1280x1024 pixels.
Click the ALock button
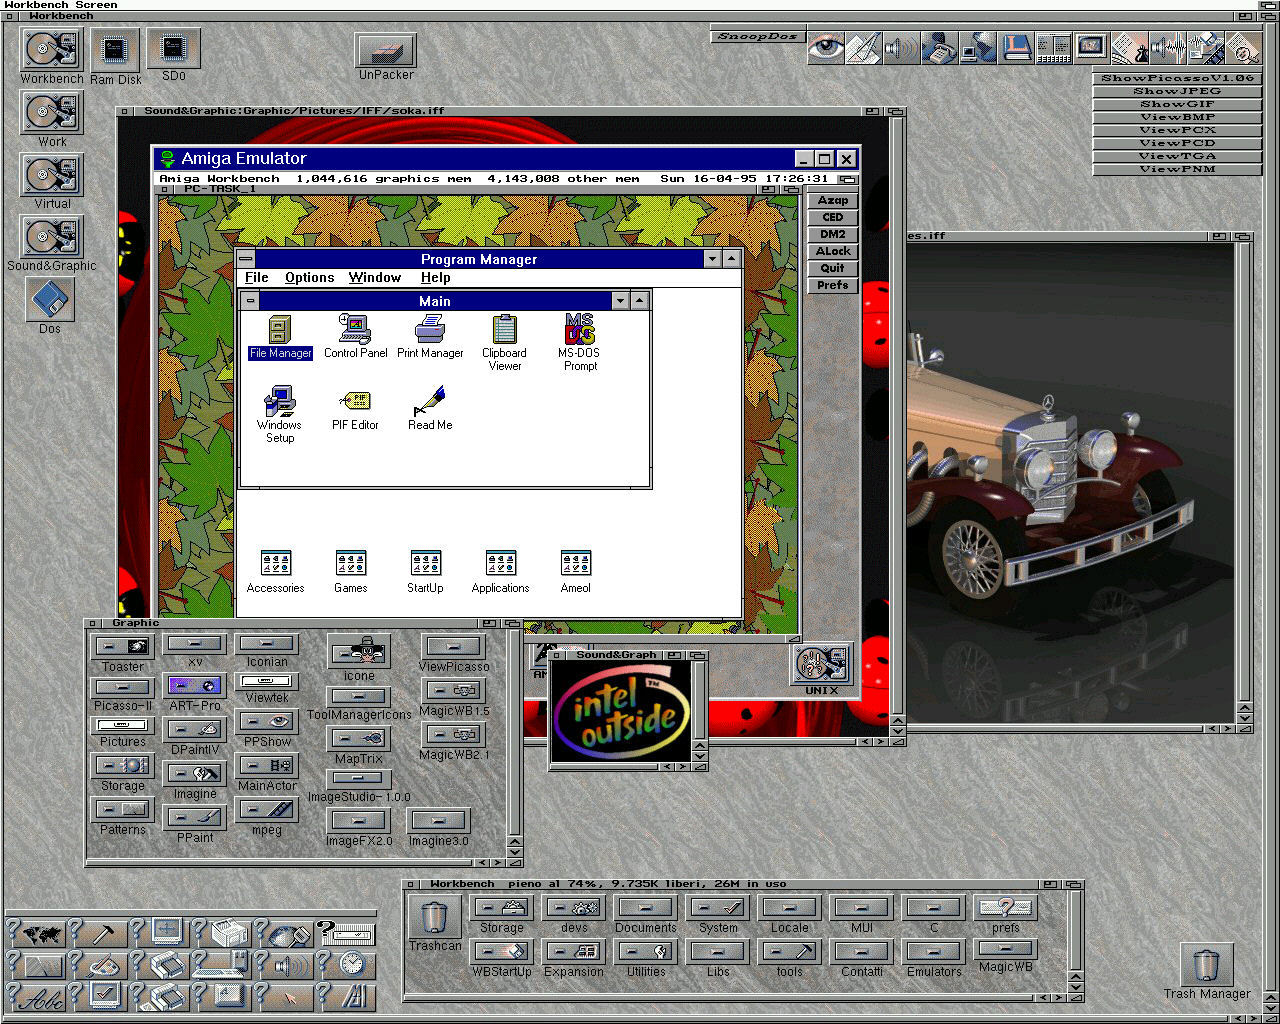point(833,251)
